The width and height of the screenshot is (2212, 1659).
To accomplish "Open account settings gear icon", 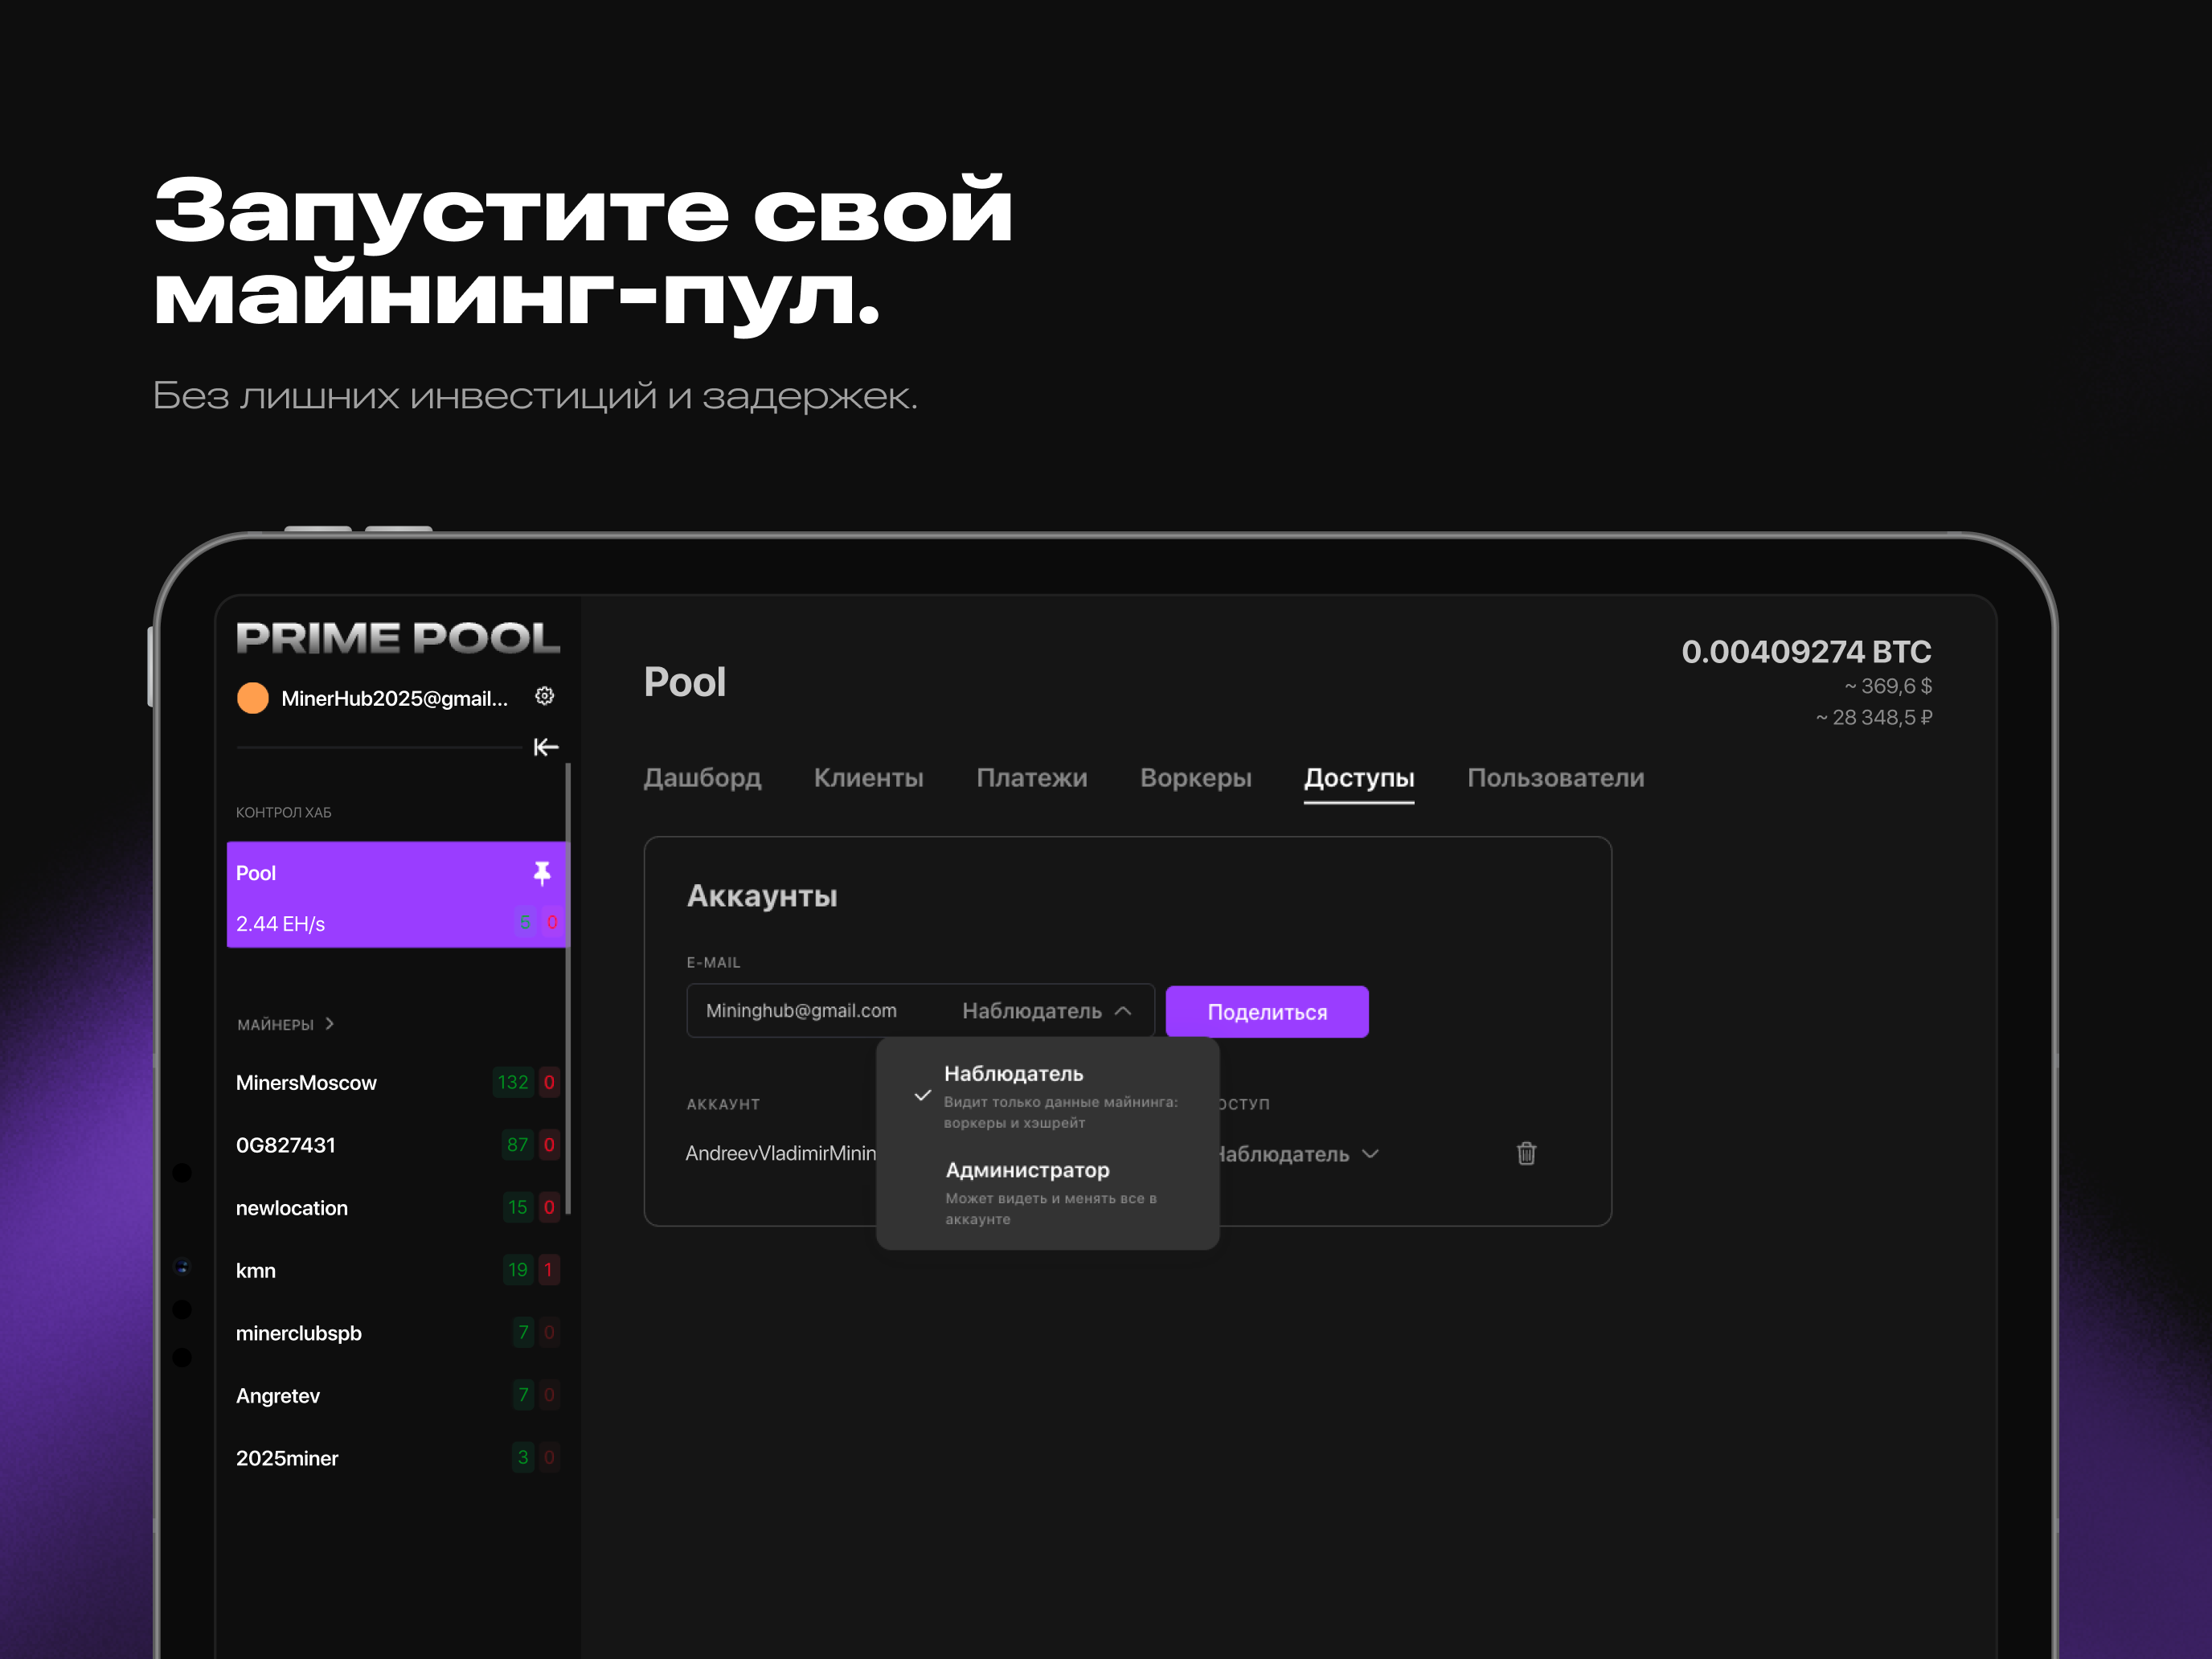I will point(544,696).
